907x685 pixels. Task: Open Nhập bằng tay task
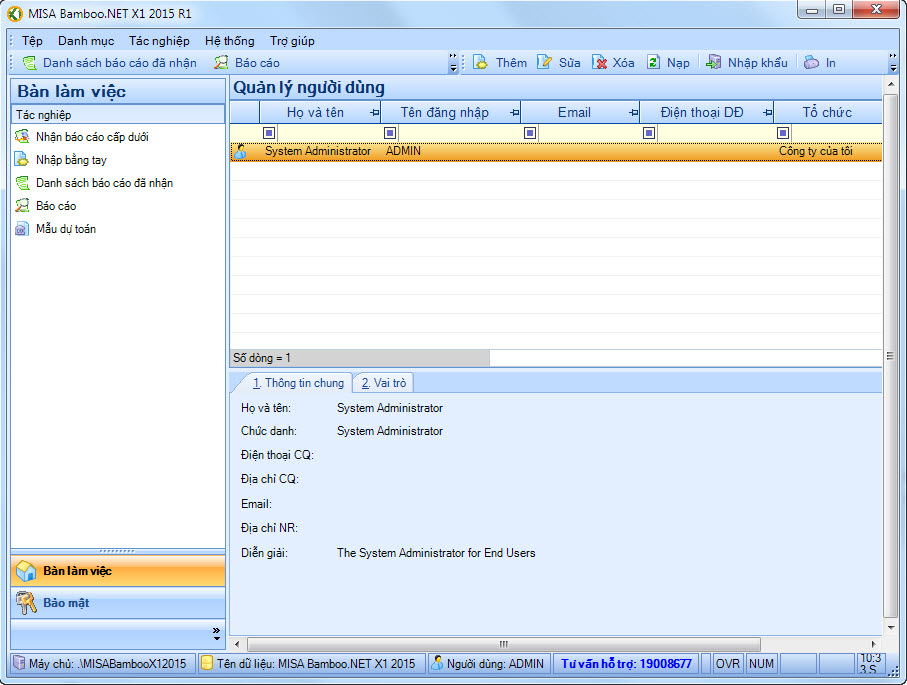[x=71, y=160]
